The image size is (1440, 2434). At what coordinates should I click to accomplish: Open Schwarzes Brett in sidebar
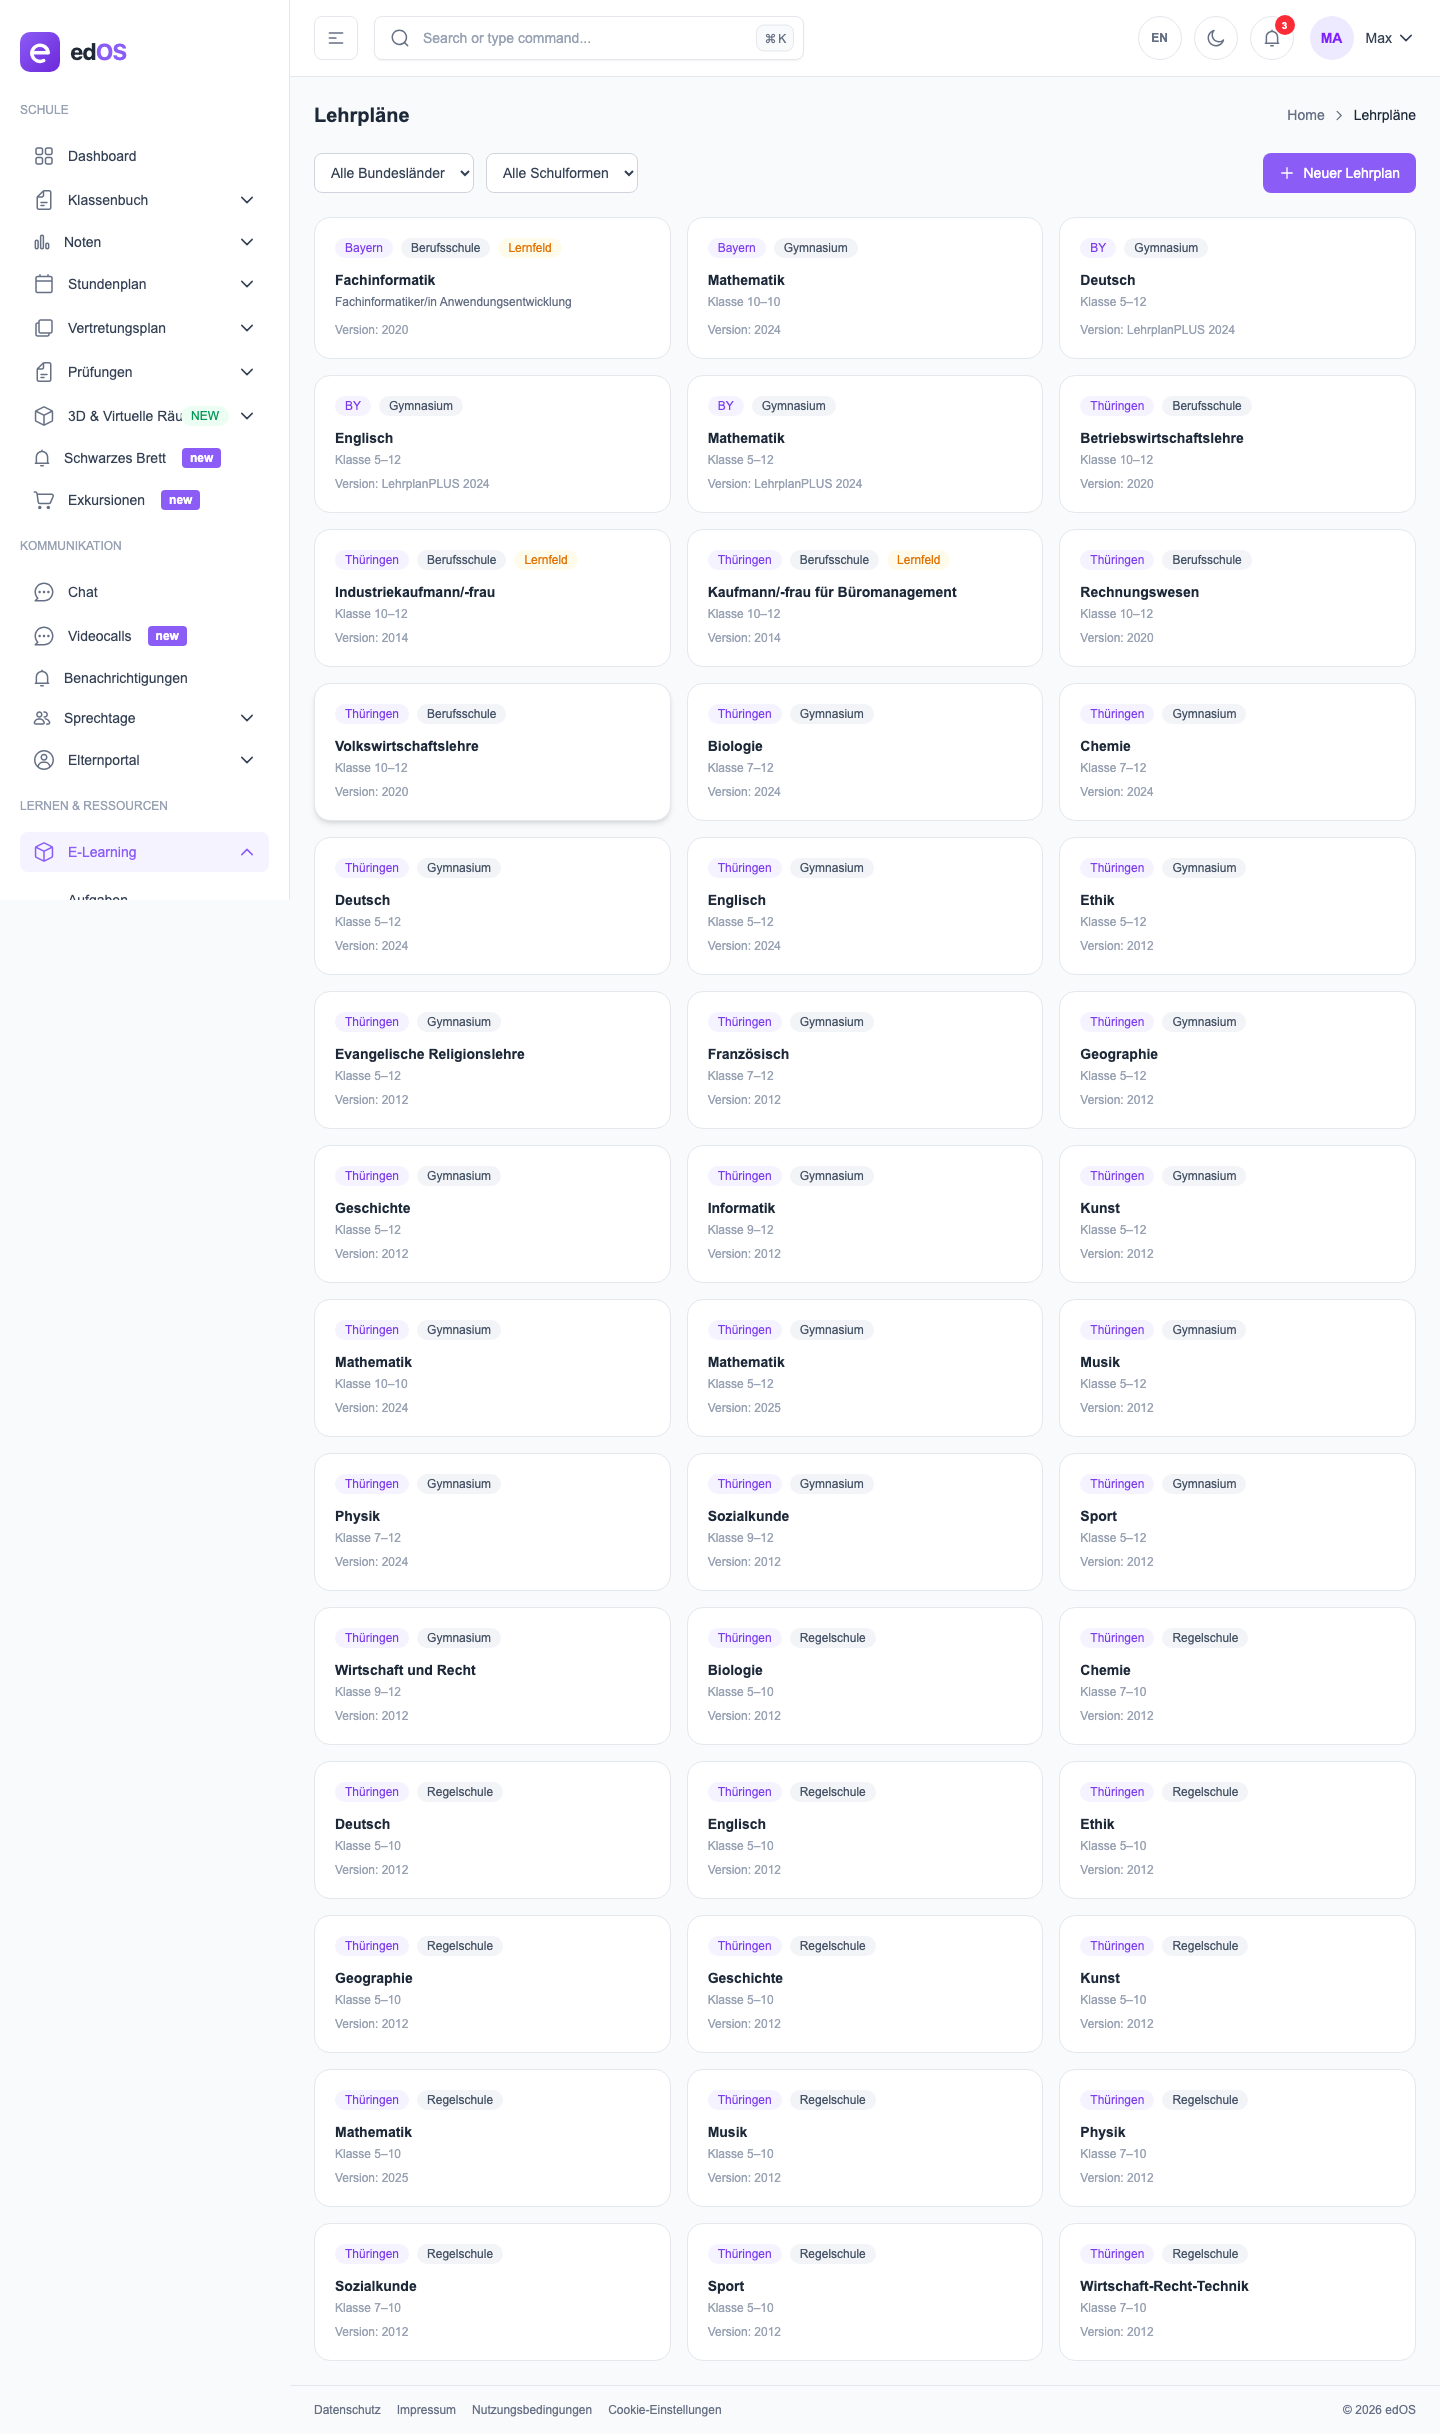[x=115, y=458]
